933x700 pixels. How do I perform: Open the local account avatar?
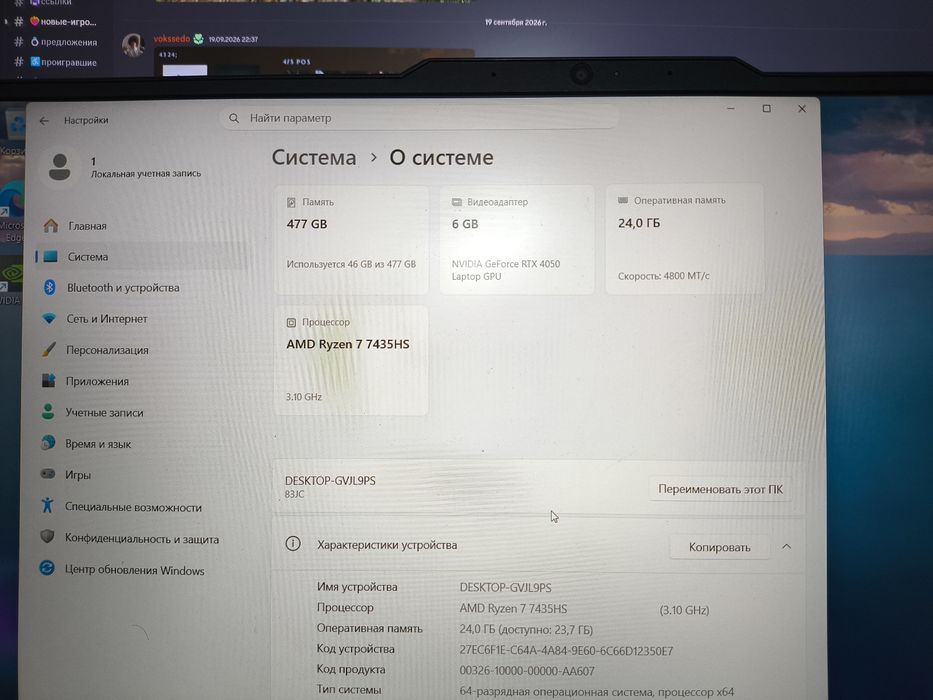click(x=60, y=166)
